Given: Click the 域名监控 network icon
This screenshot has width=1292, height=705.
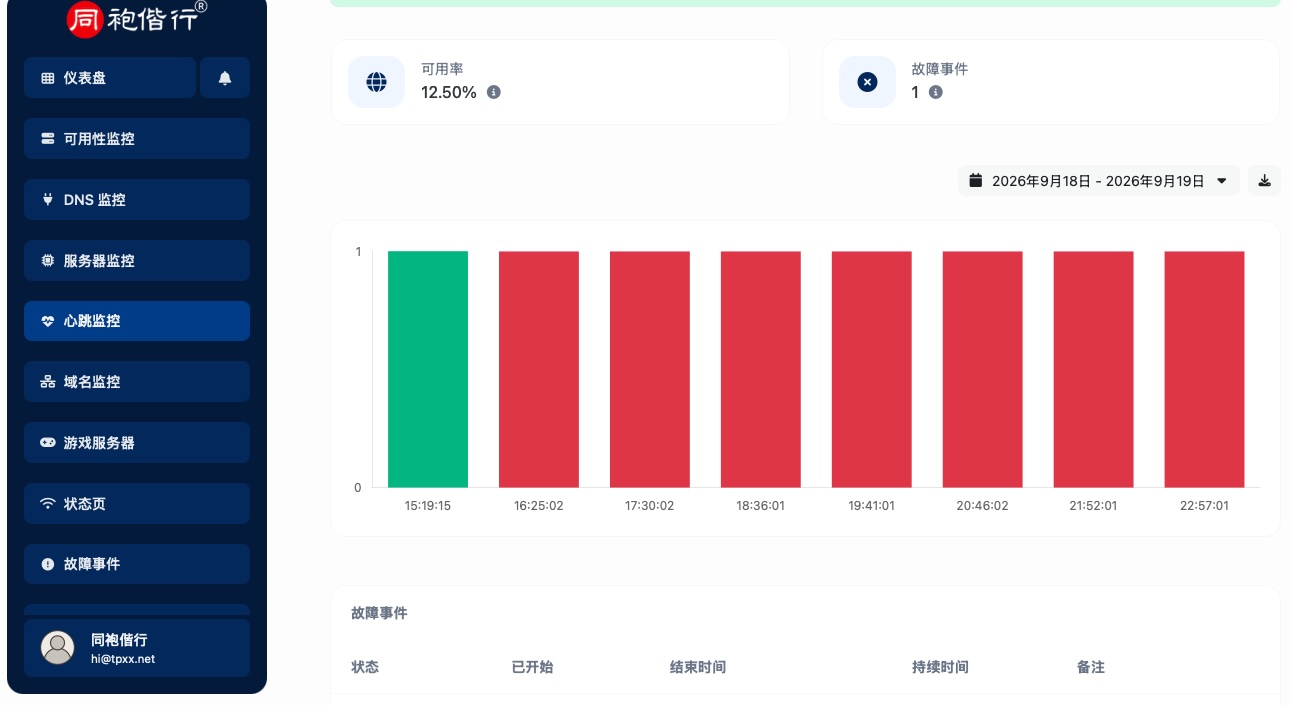Looking at the screenshot, I should pyautogui.click(x=48, y=382).
